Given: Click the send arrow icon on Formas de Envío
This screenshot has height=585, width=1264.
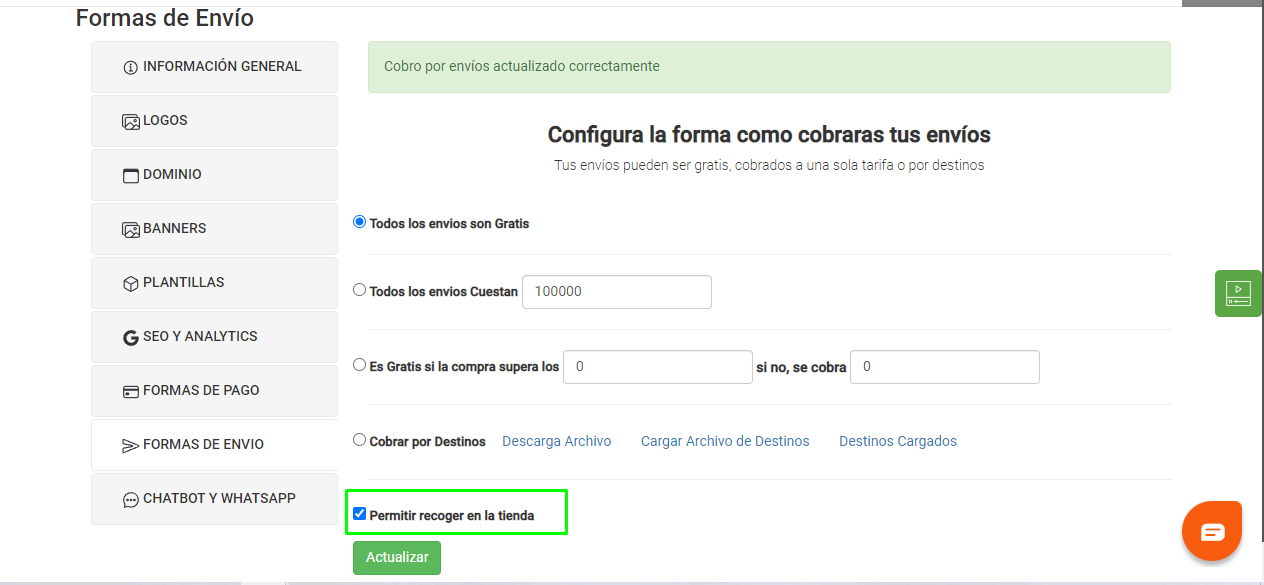Looking at the screenshot, I should (x=130, y=444).
